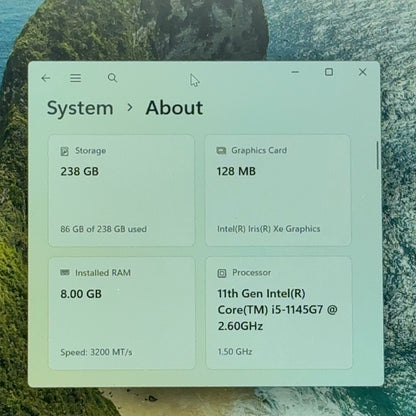Screen dimensions: 416x416
Task: Maximize the Settings window
Action: pyautogui.click(x=329, y=72)
